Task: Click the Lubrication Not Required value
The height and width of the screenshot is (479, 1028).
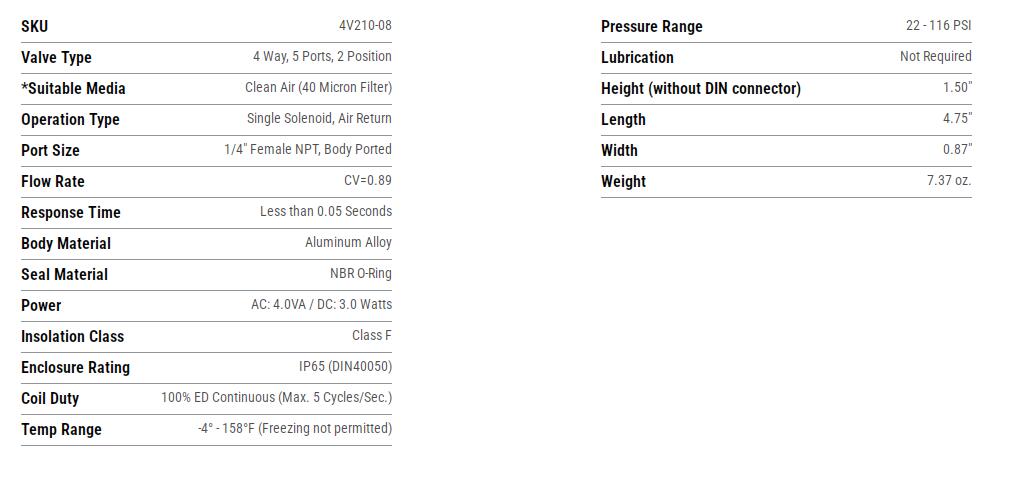Action: (x=935, y=57)
